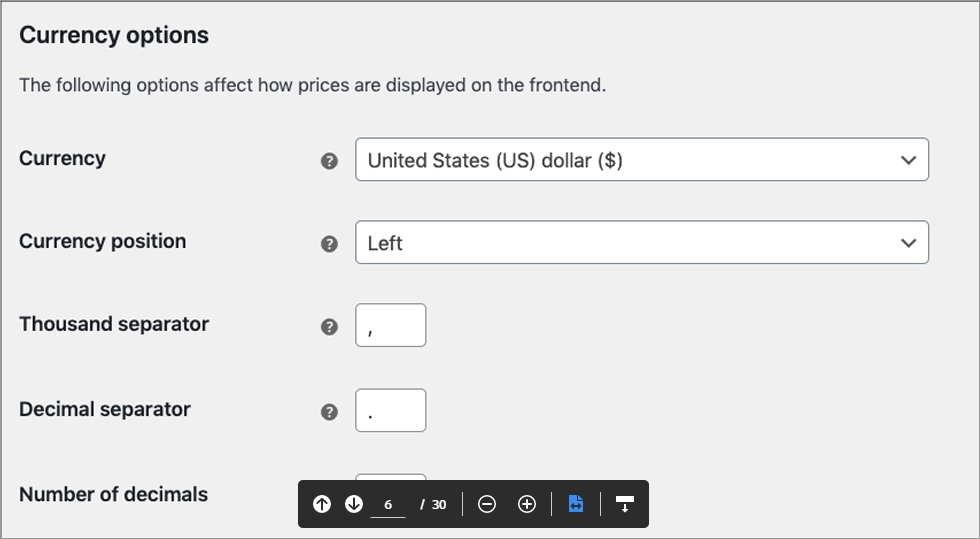Show help tooltip for Currency
980x539 pixels.
tap(329, 161)
